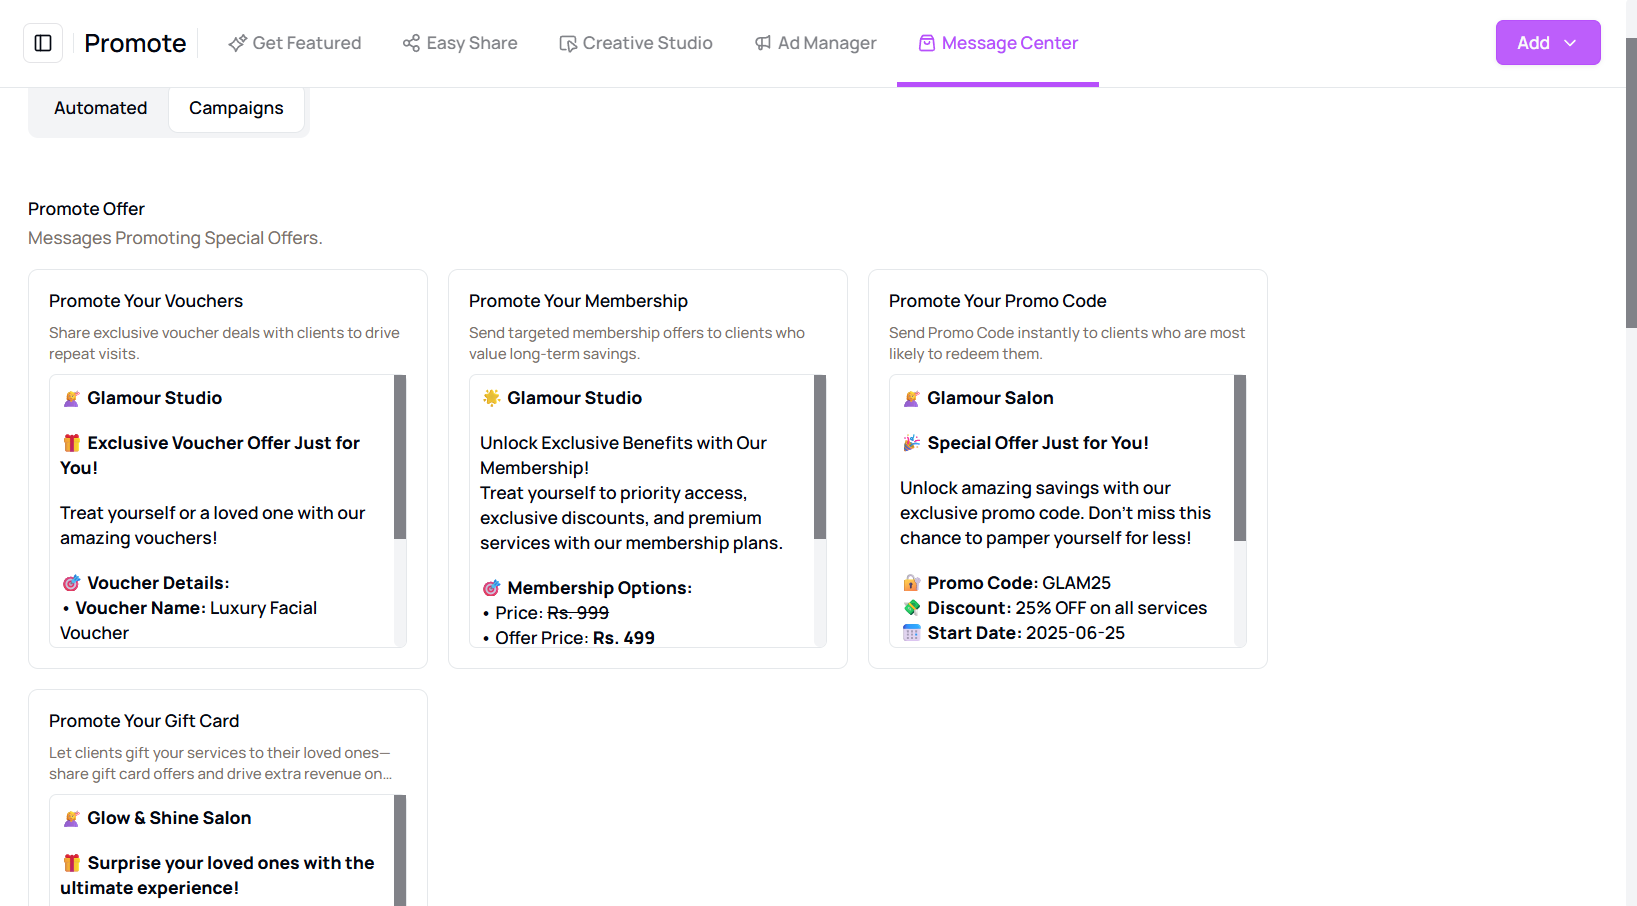Click the target emoji beside Voucher Details
1637x906 pixels.
point(72,583)
